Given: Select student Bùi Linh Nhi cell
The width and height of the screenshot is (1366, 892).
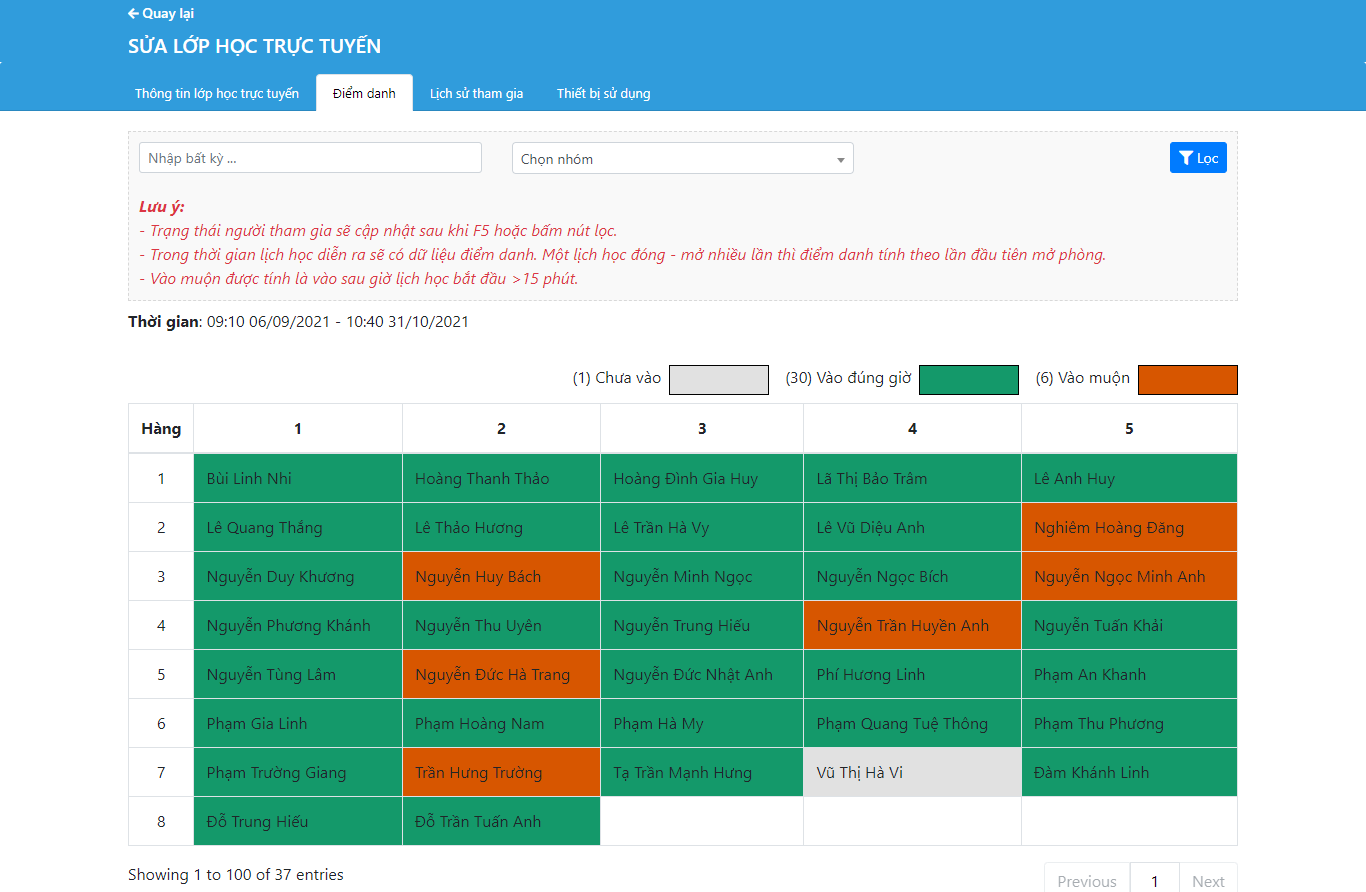Looking at the screenshot, I should pos(298,479).
